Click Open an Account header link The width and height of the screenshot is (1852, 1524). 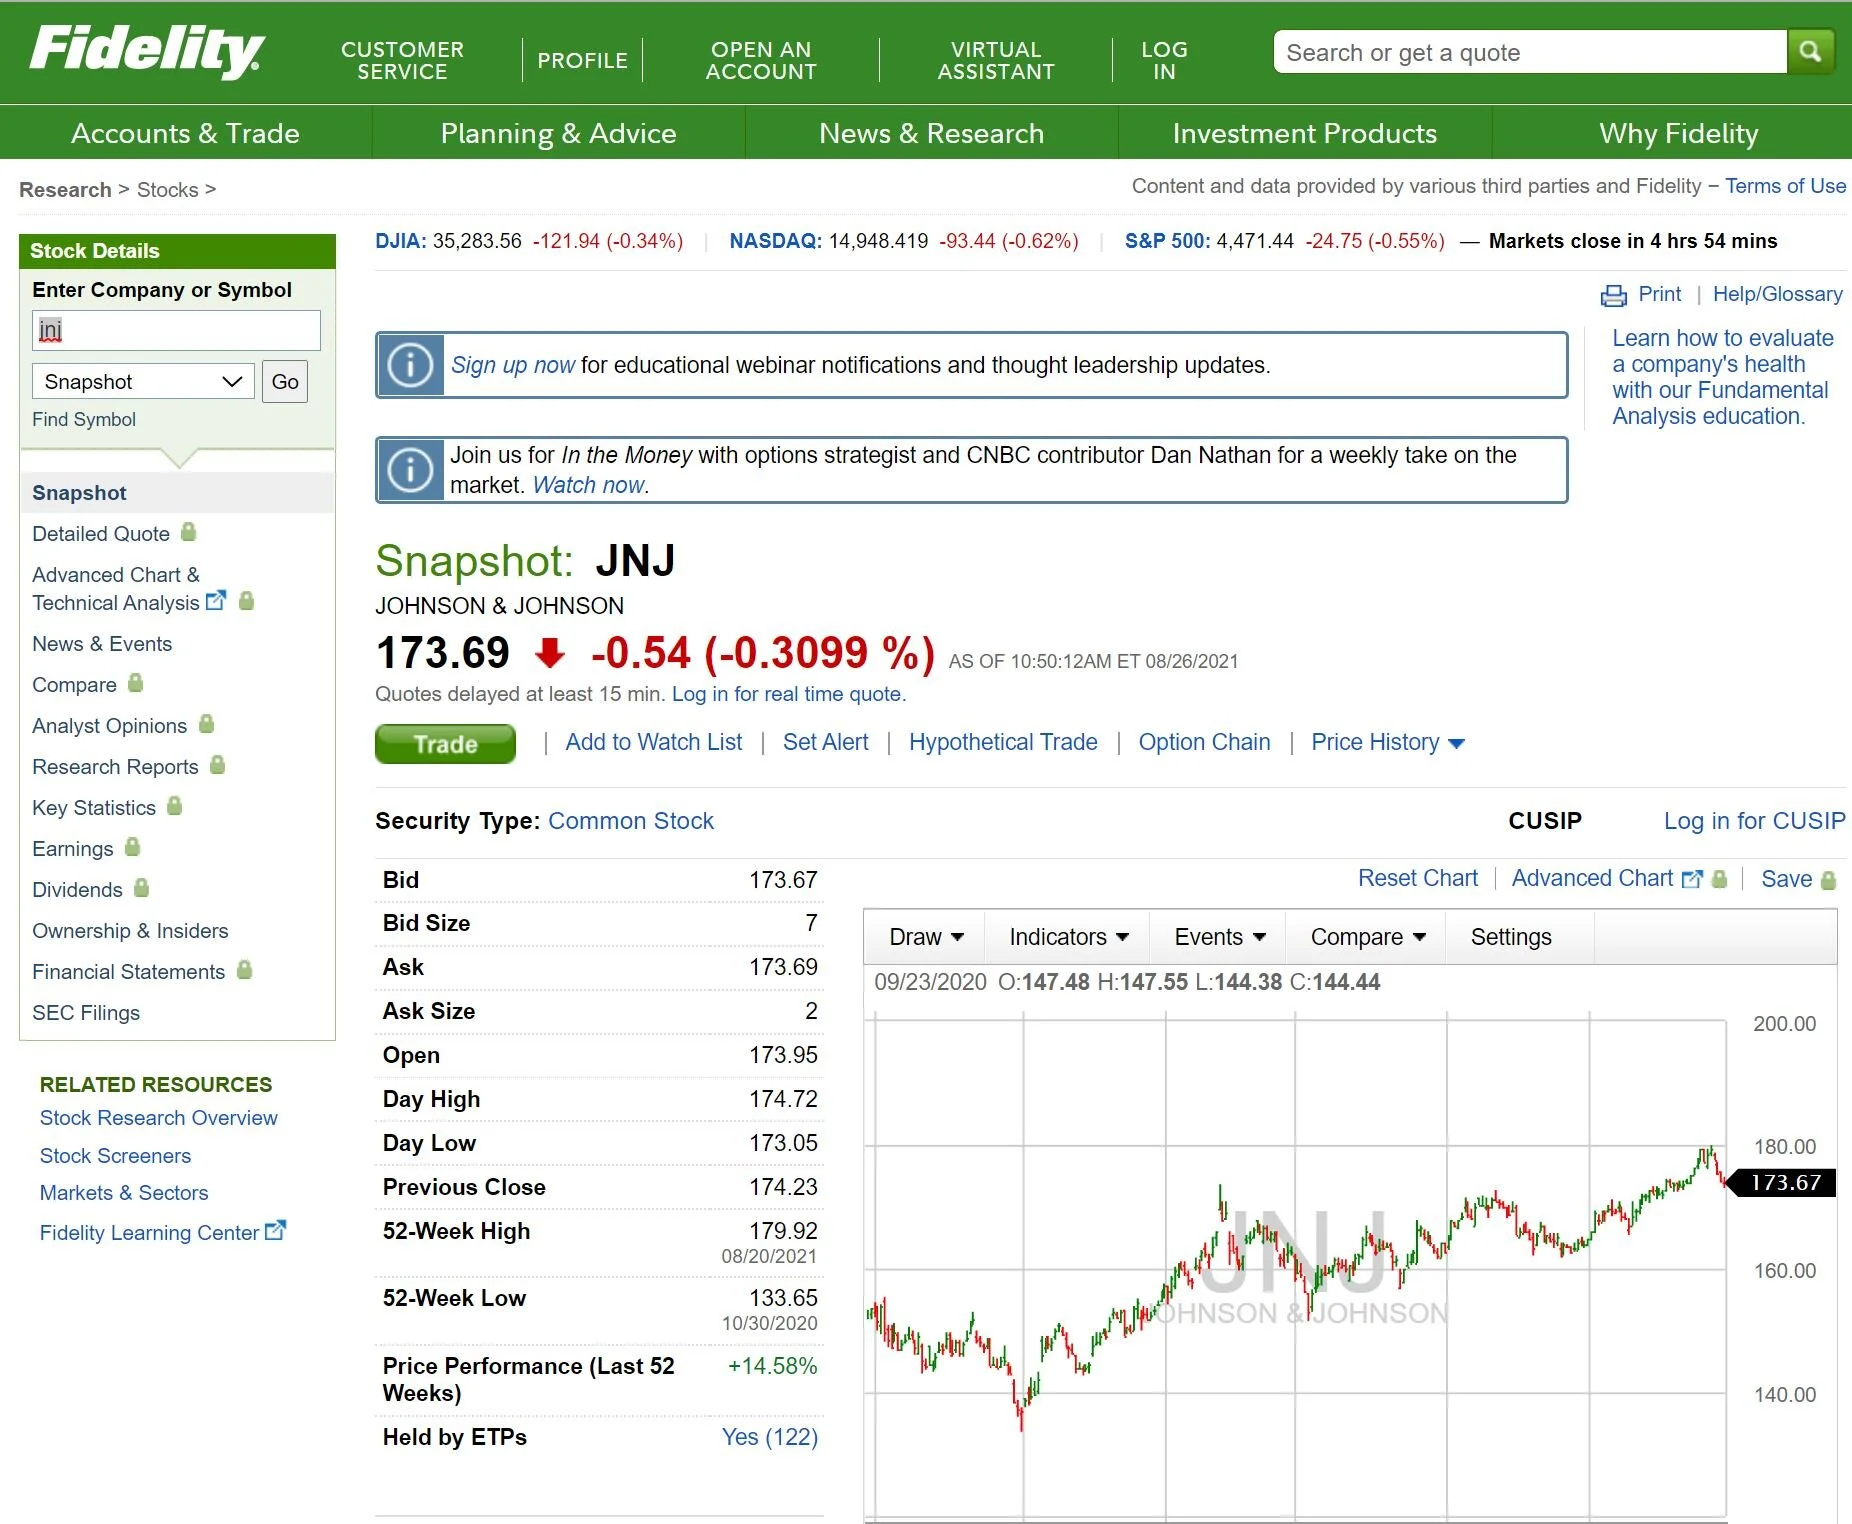tap(761, 60)
